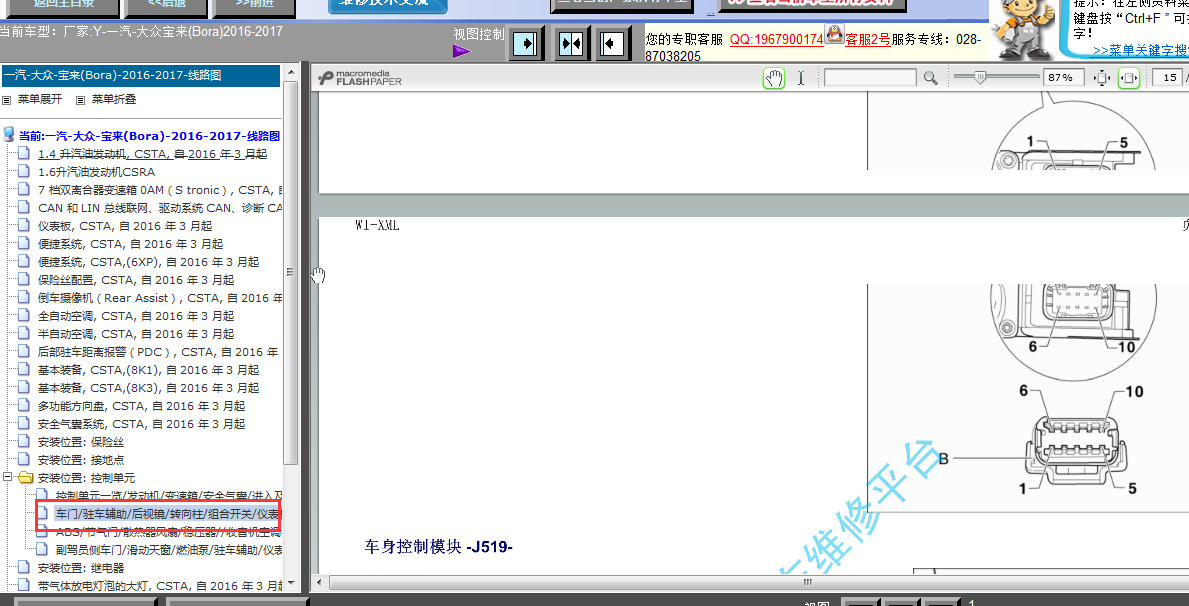Open the 客服2号 link
Viewport: 1189px width, 606px height.
867,39
